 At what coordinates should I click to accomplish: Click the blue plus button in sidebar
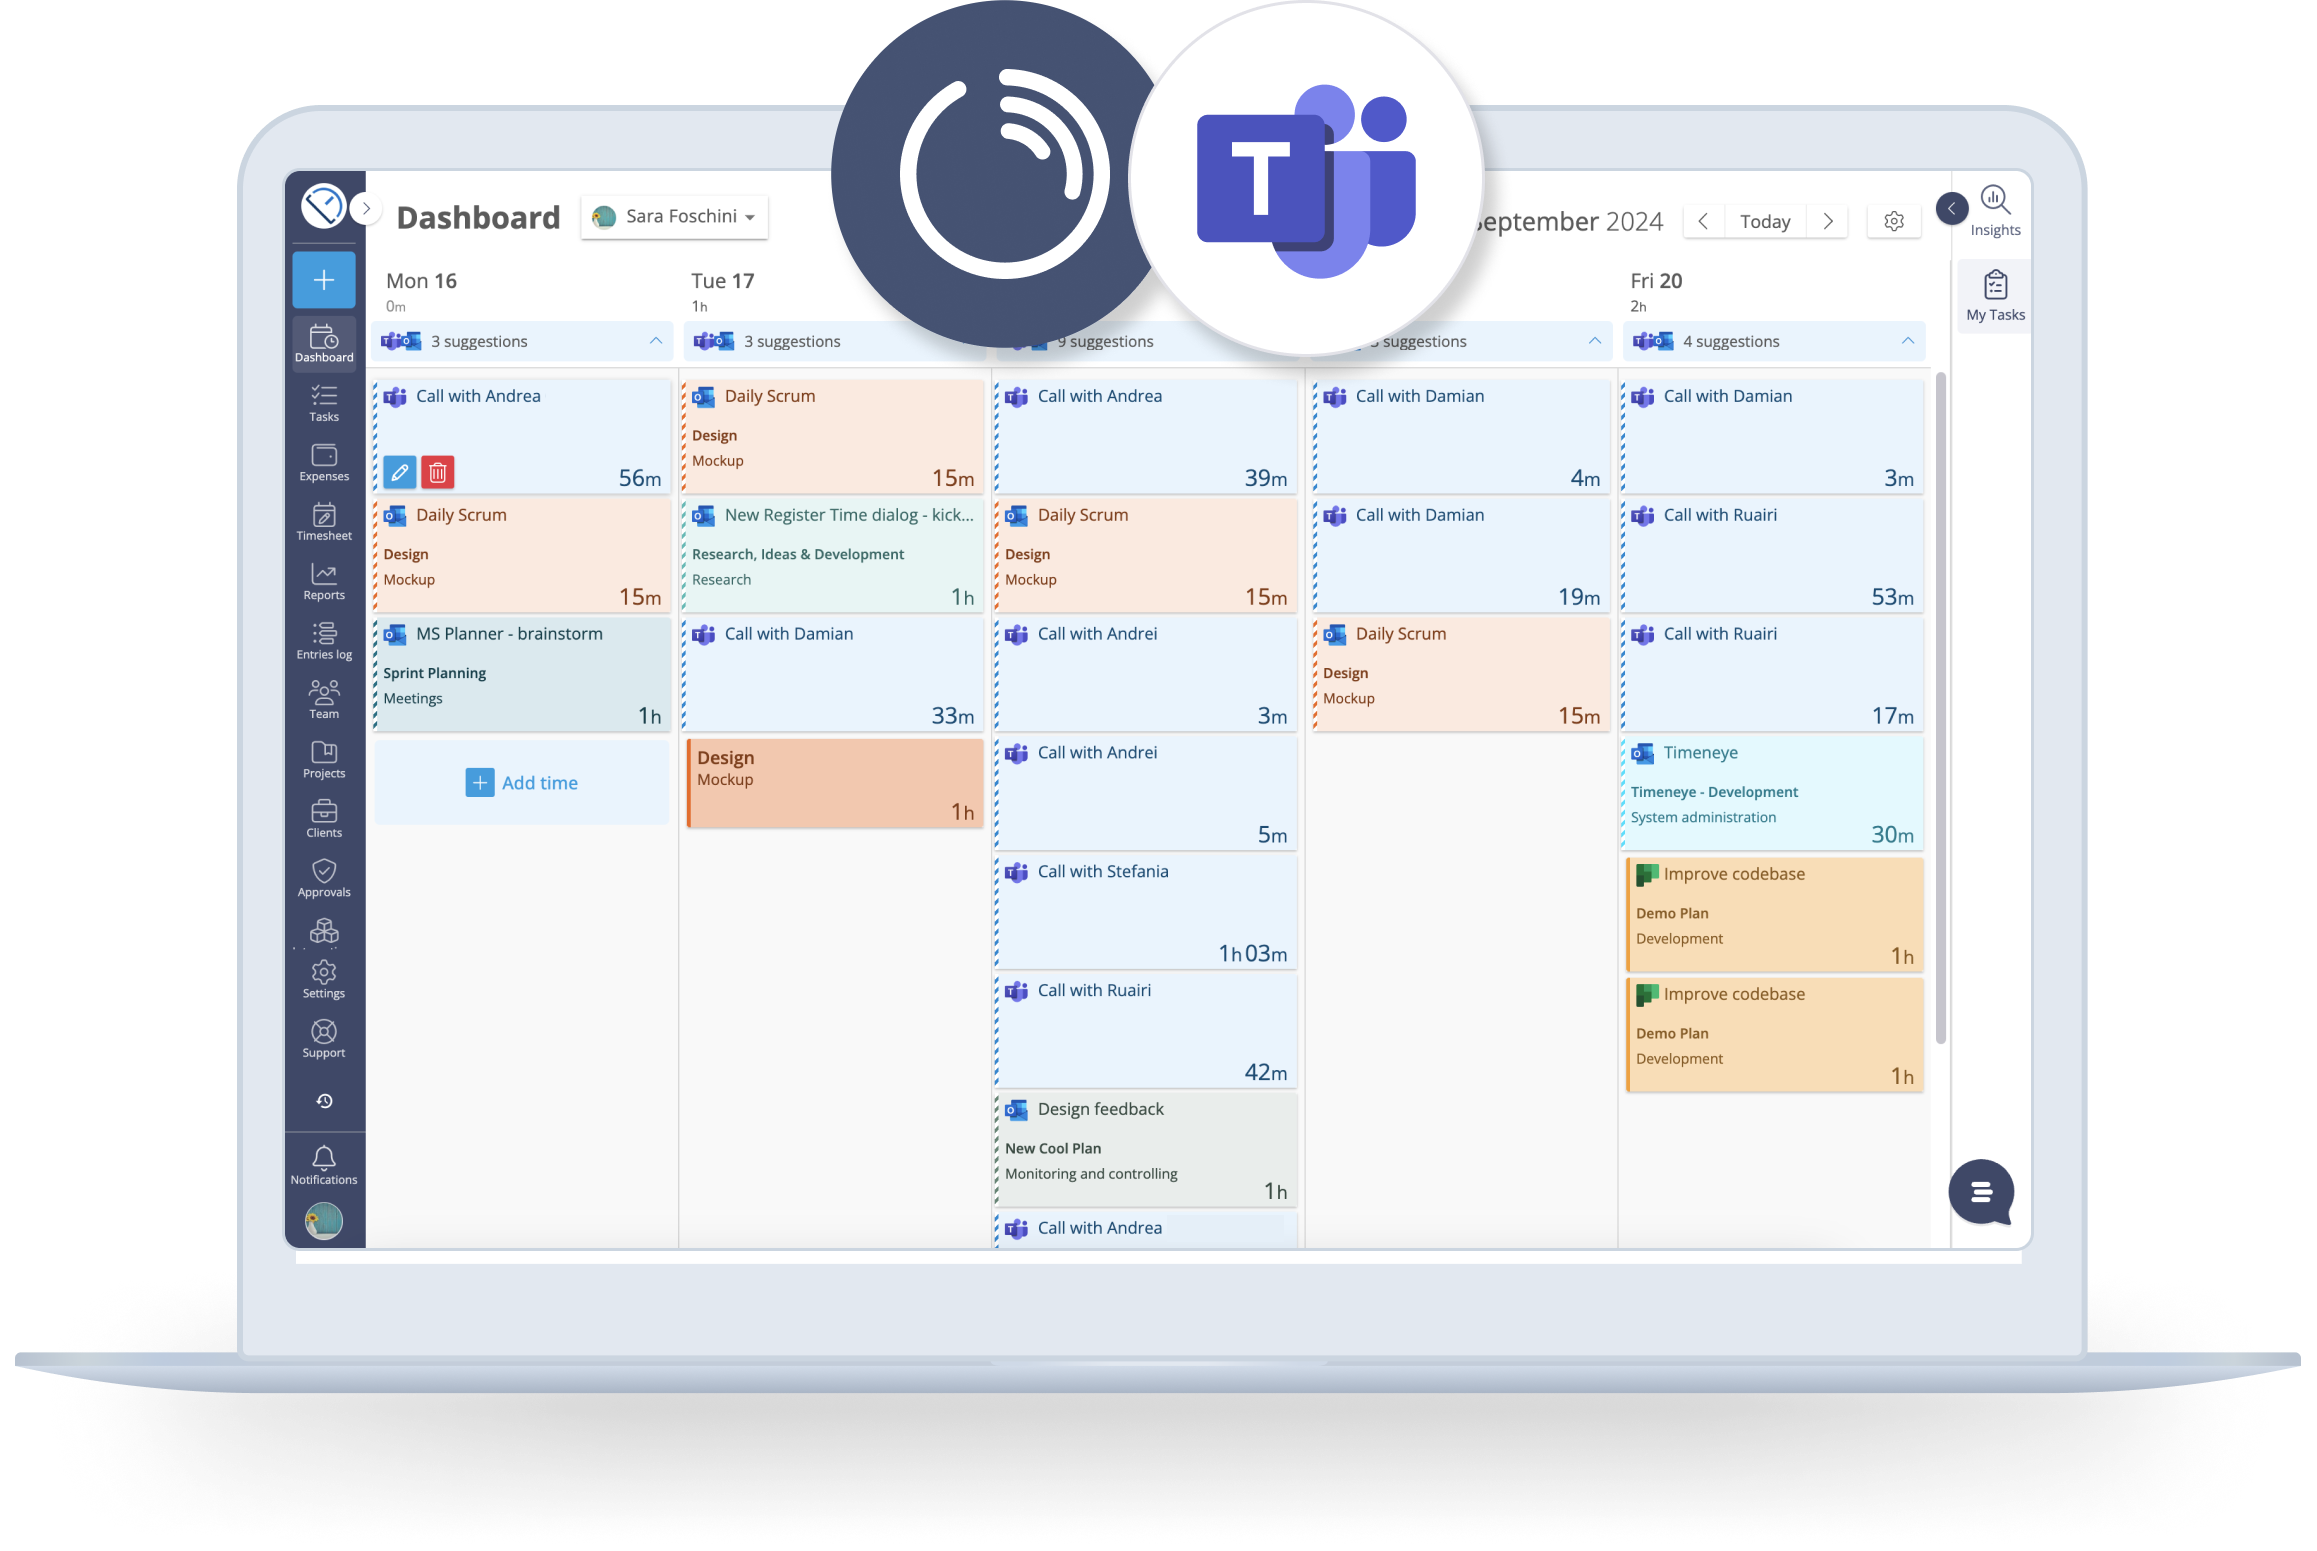click(323, 280)
